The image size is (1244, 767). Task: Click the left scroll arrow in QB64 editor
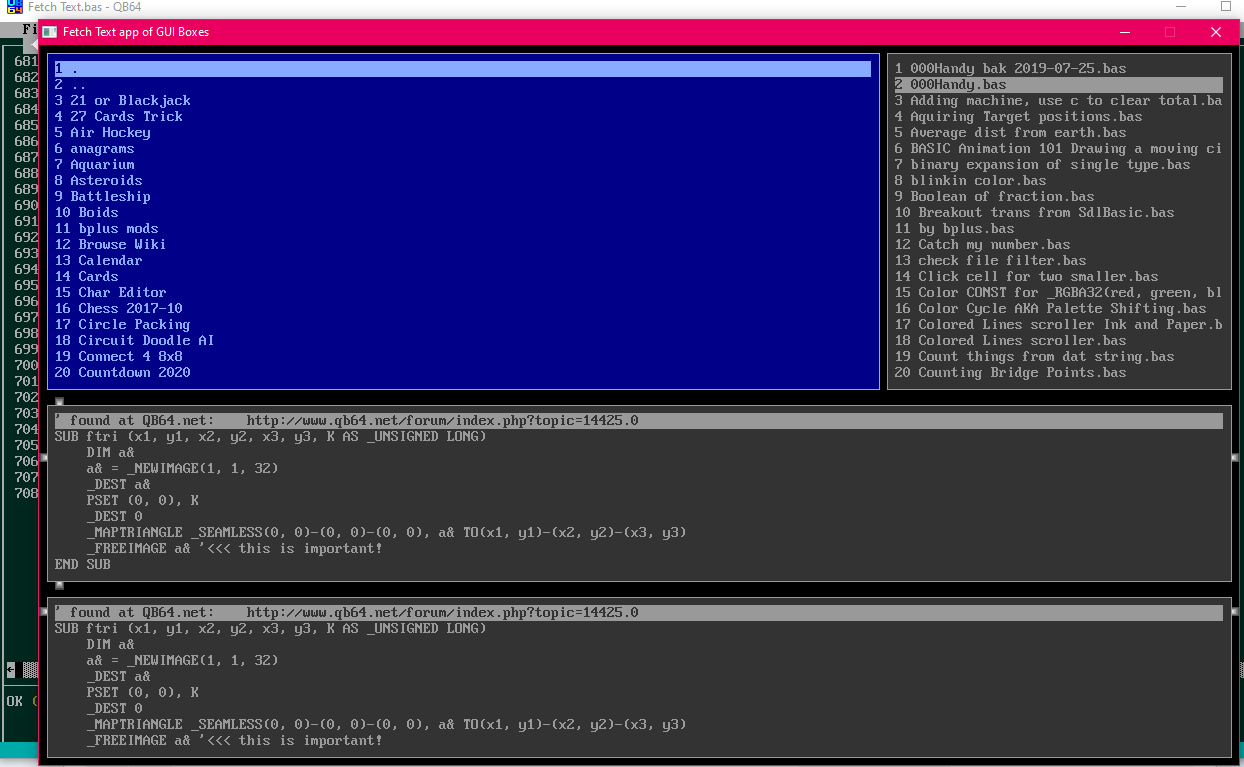(11, 669)
